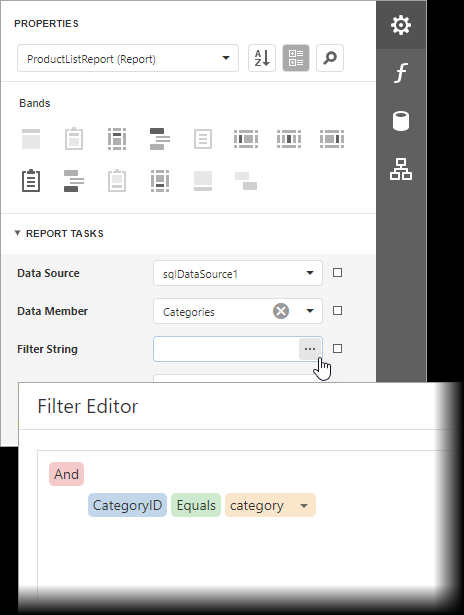Open the Field List database icon
This screenshot has width=464, height=615.
point(401,121)
